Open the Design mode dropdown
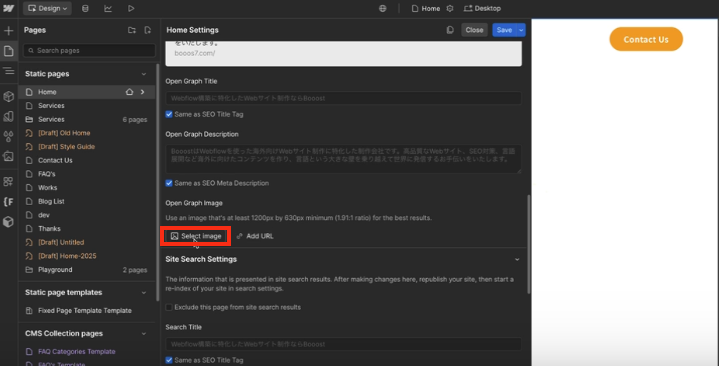Image resolution: width=719 pixels, height=366 pixels. pos(48,8)
